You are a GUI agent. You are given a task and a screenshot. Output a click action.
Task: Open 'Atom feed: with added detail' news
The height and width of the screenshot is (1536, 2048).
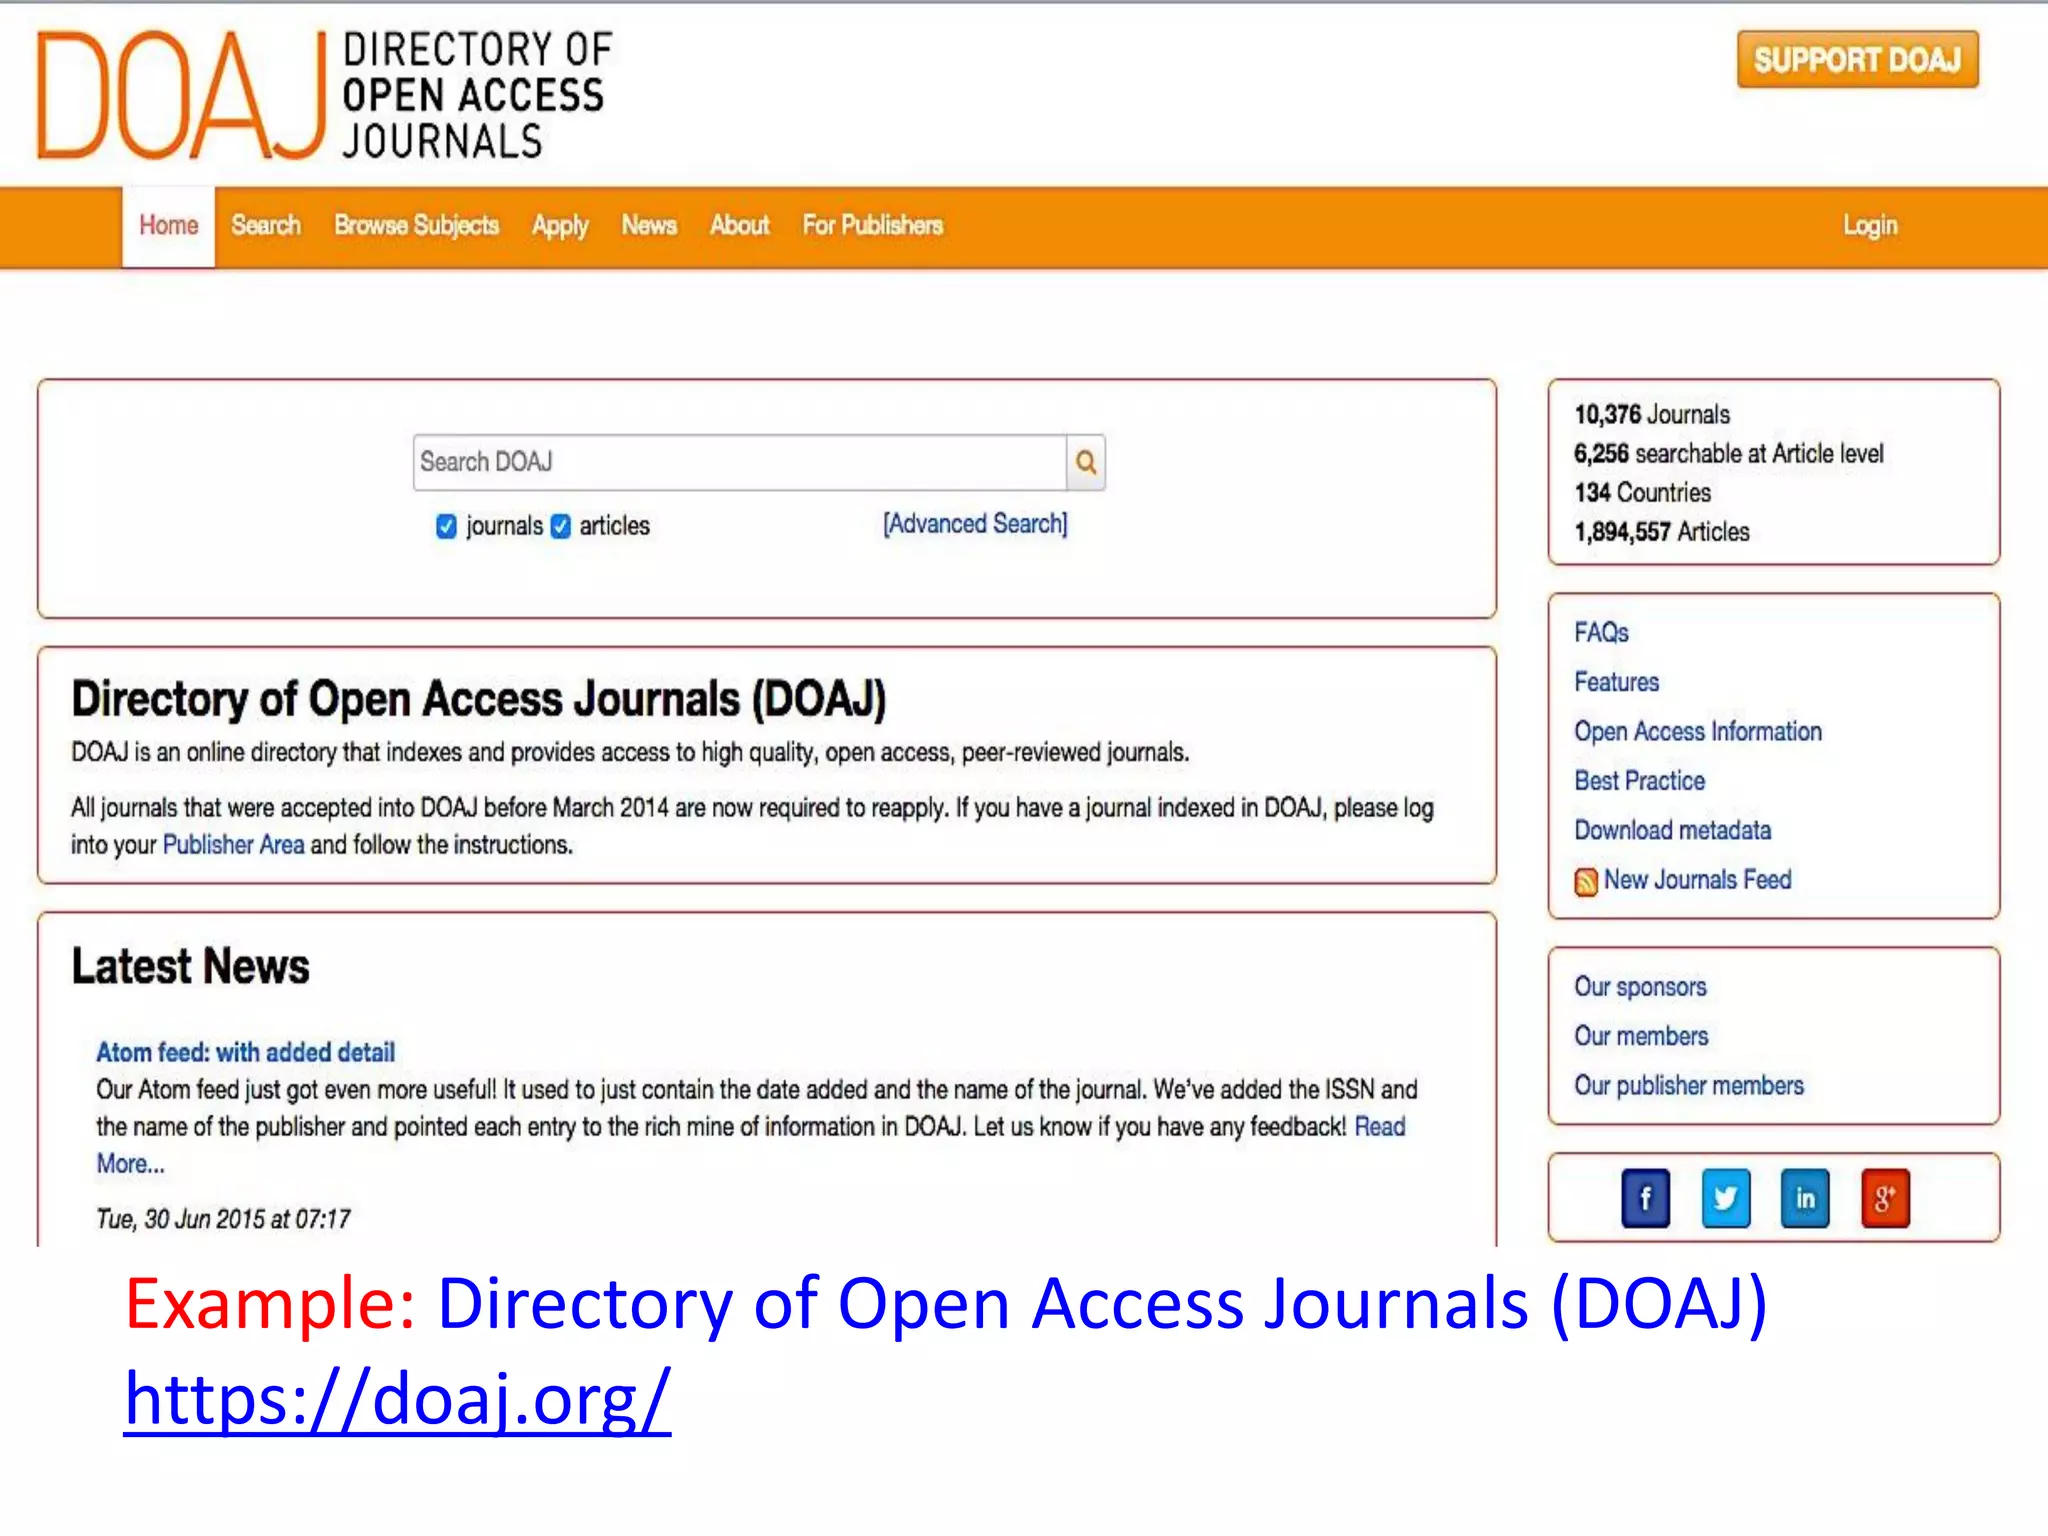point(245,1052)
